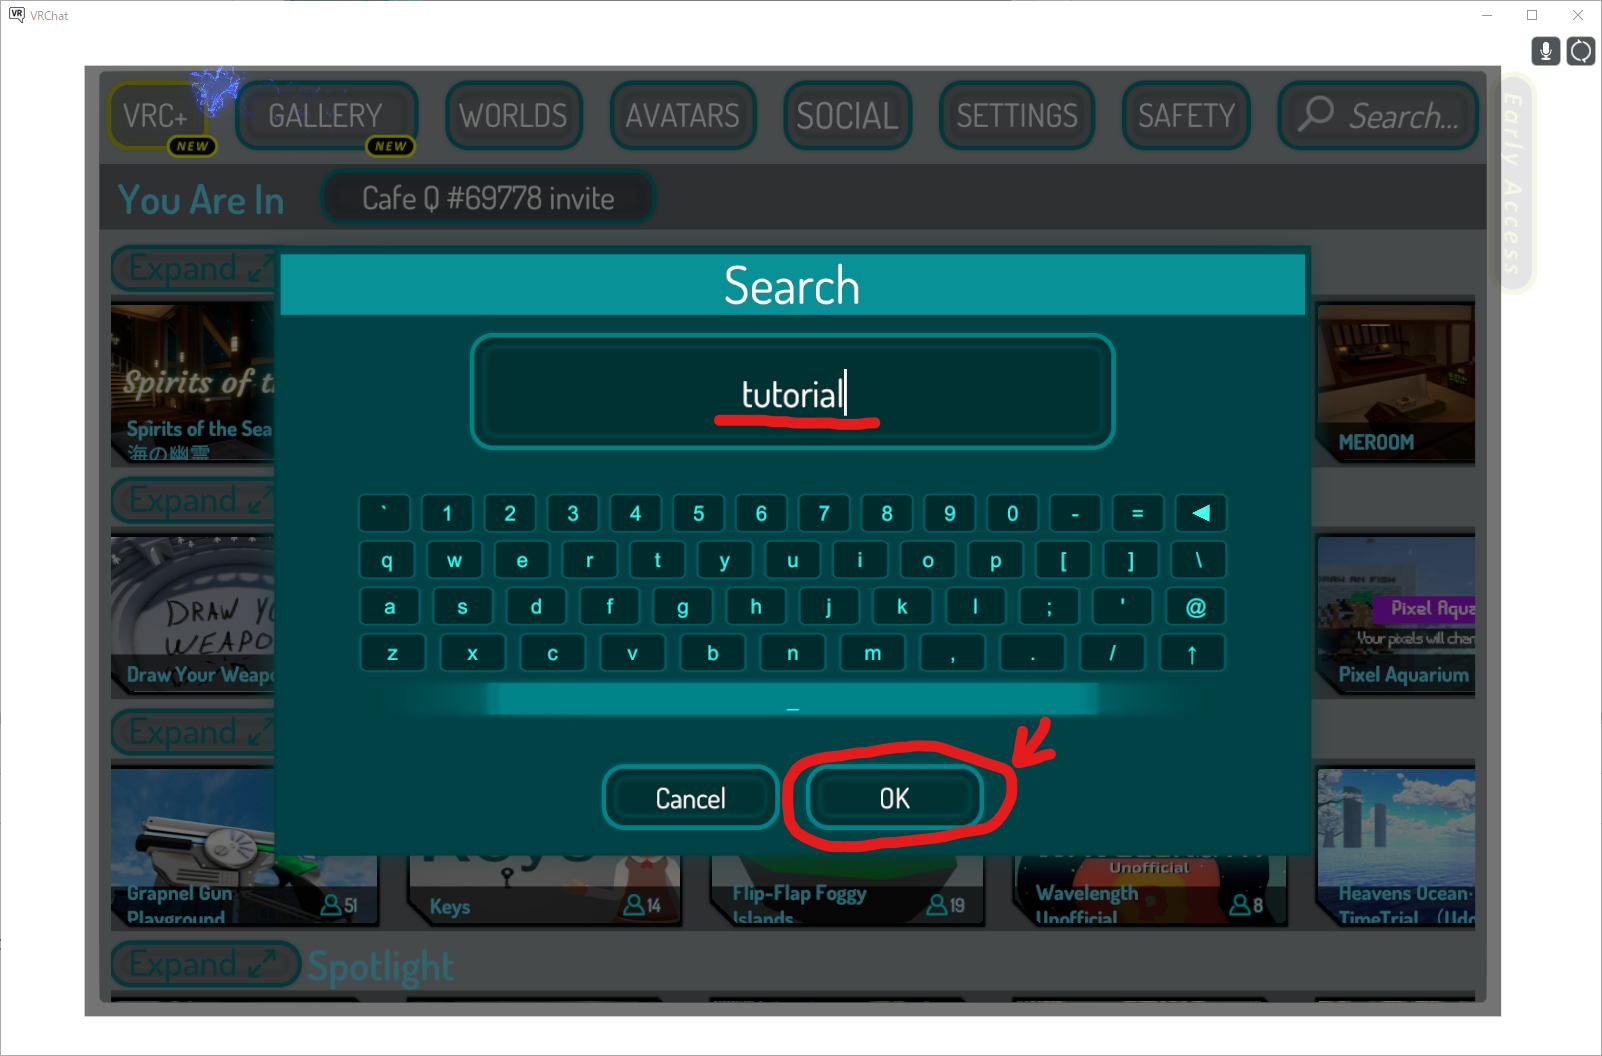
Task: Expand the Spotlight worlds row
Action: click(205, 964)
